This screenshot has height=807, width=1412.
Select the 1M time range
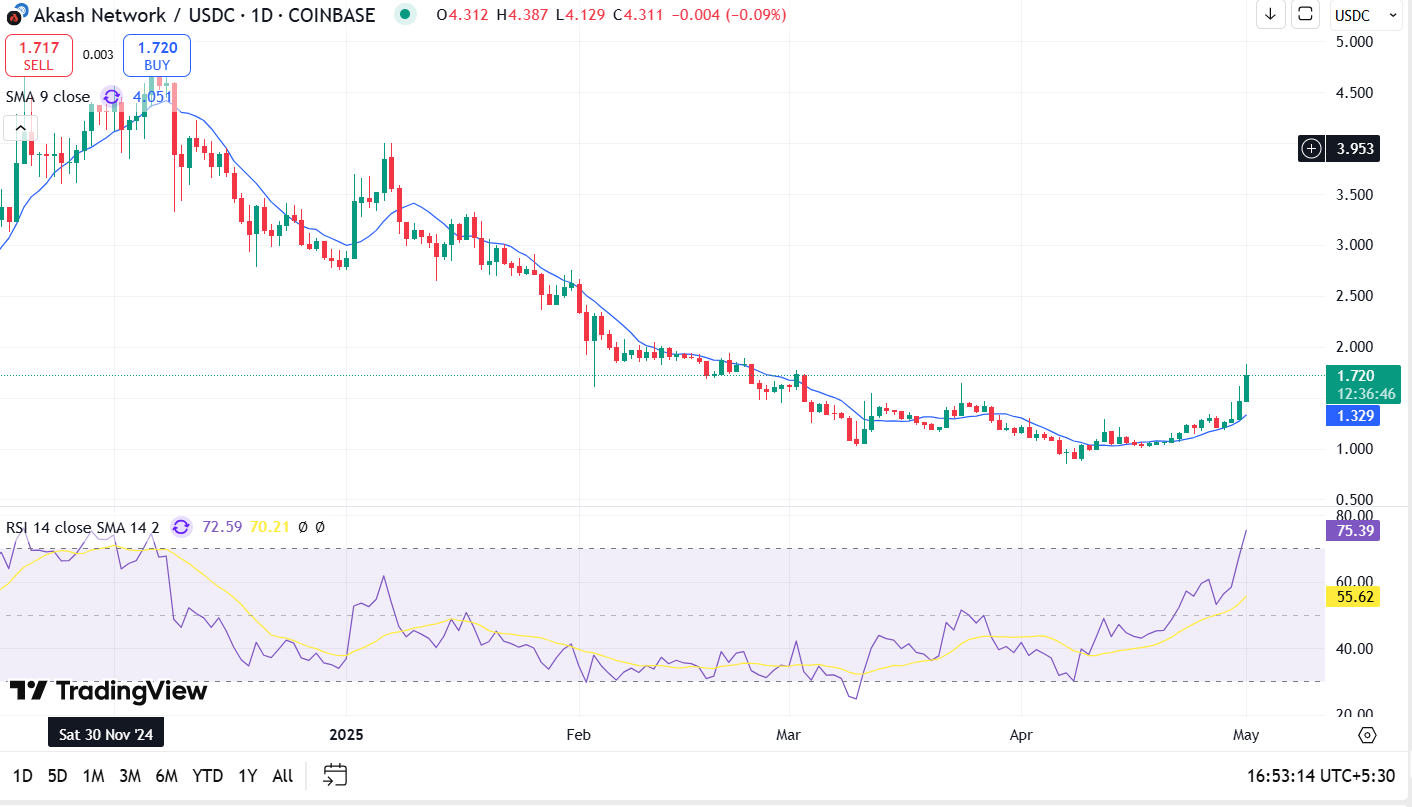94,775
